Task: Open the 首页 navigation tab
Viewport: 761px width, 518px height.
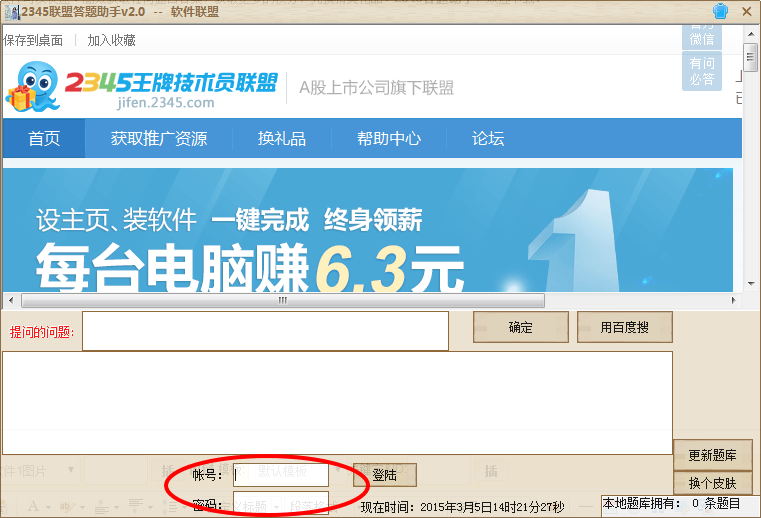Action: pyautogui.click(x=44, y=138)
